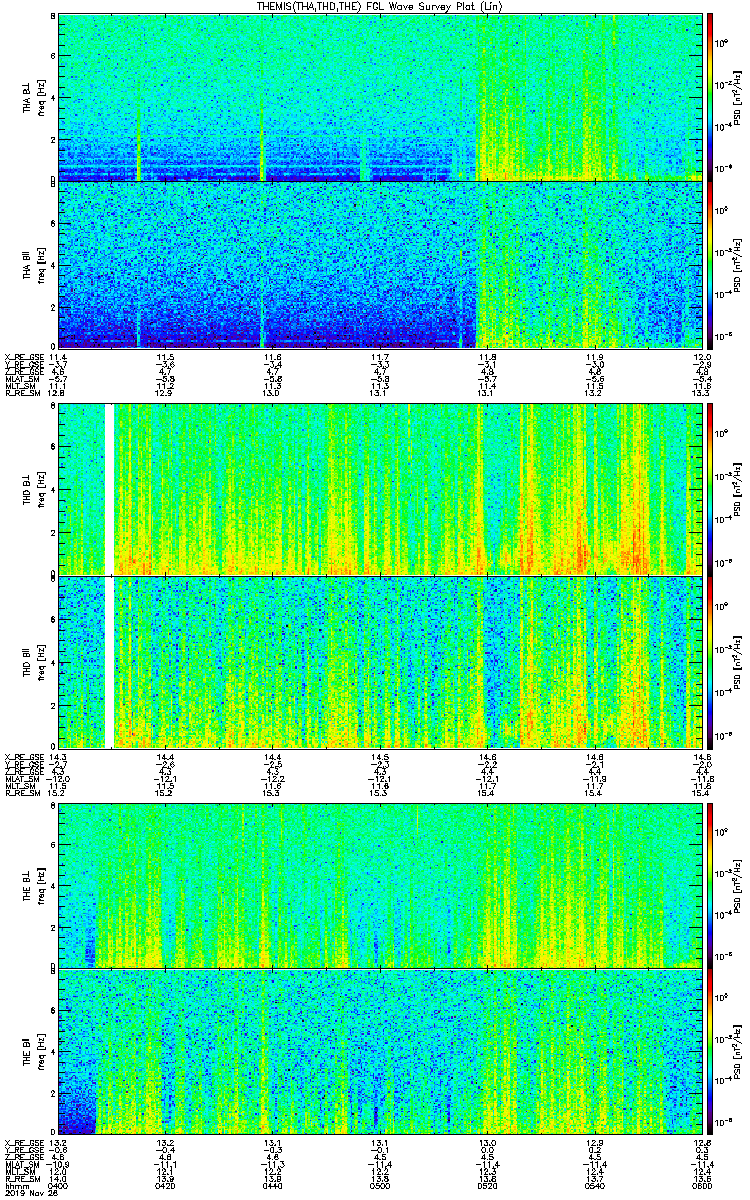Viewport: 750px width, 1200px height.
Task: Click the '0420' time label
Action: [x=165, y=1186]
